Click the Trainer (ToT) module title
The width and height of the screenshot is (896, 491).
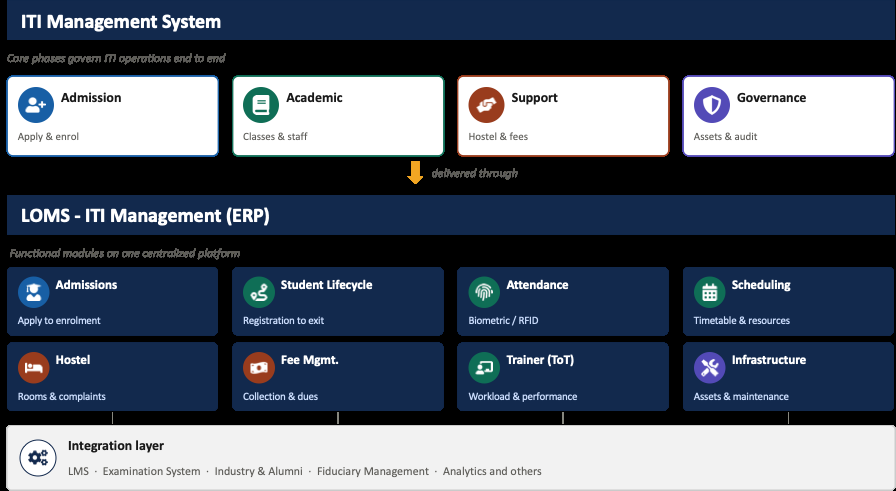540,360
